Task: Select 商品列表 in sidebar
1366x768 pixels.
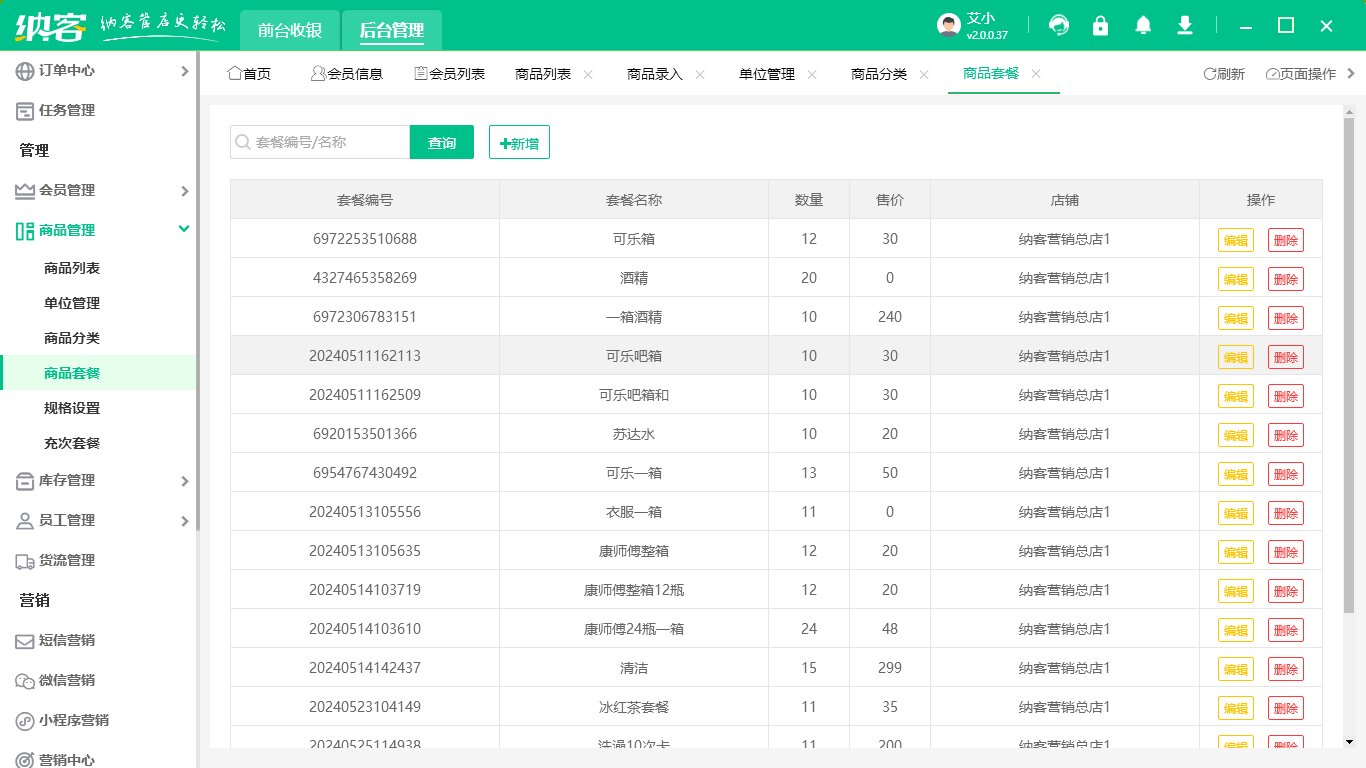Action: [x=72, y=268]
